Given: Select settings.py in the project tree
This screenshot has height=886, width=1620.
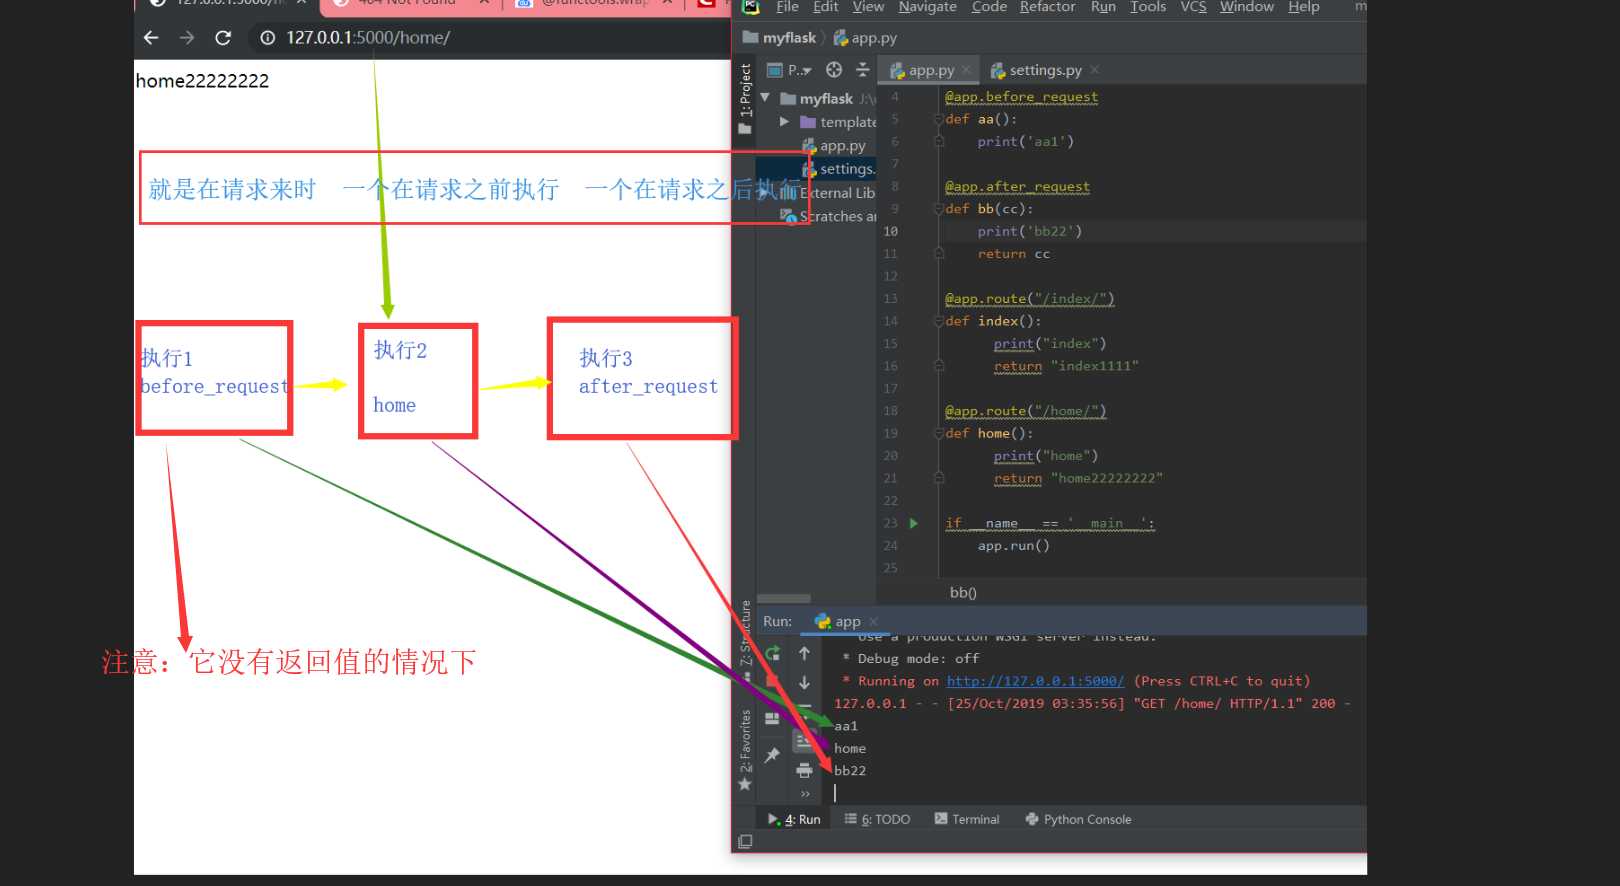Looking at the screenshot, I should pyautogui.click(x=839, y=169).
